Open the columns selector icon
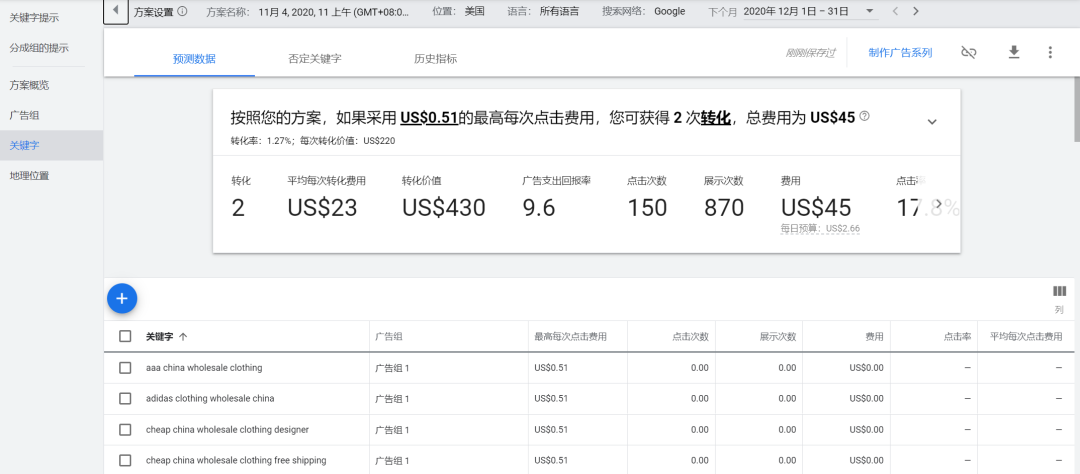Viewport: 1080px width, 474px height. (1059, 292)
